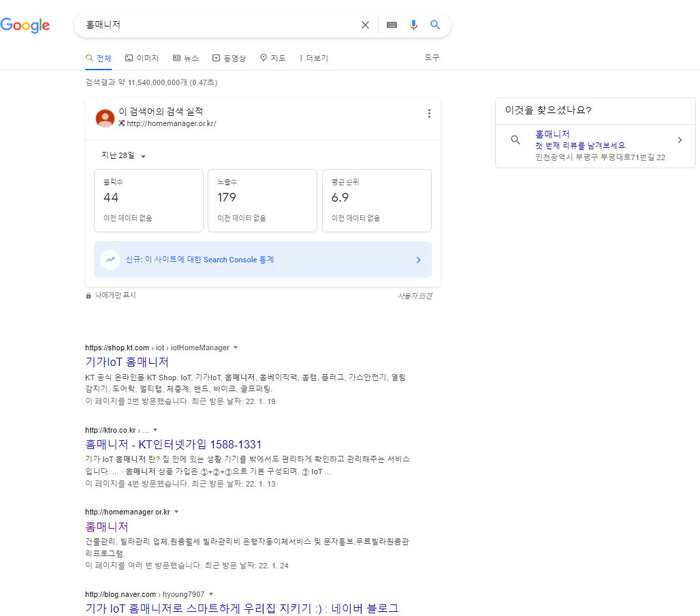Viewport: 700px width, 616px height.
Task: Click the 클릭수 44 stat card
Action: (149, 200)
